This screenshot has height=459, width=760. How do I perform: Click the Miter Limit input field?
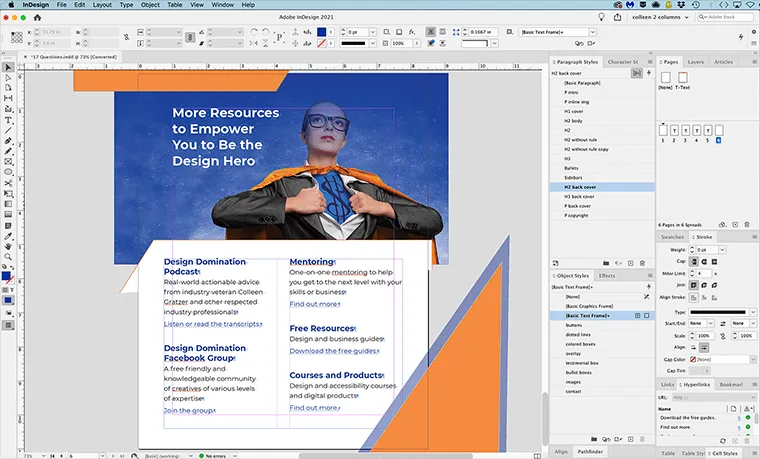(704, 274)
